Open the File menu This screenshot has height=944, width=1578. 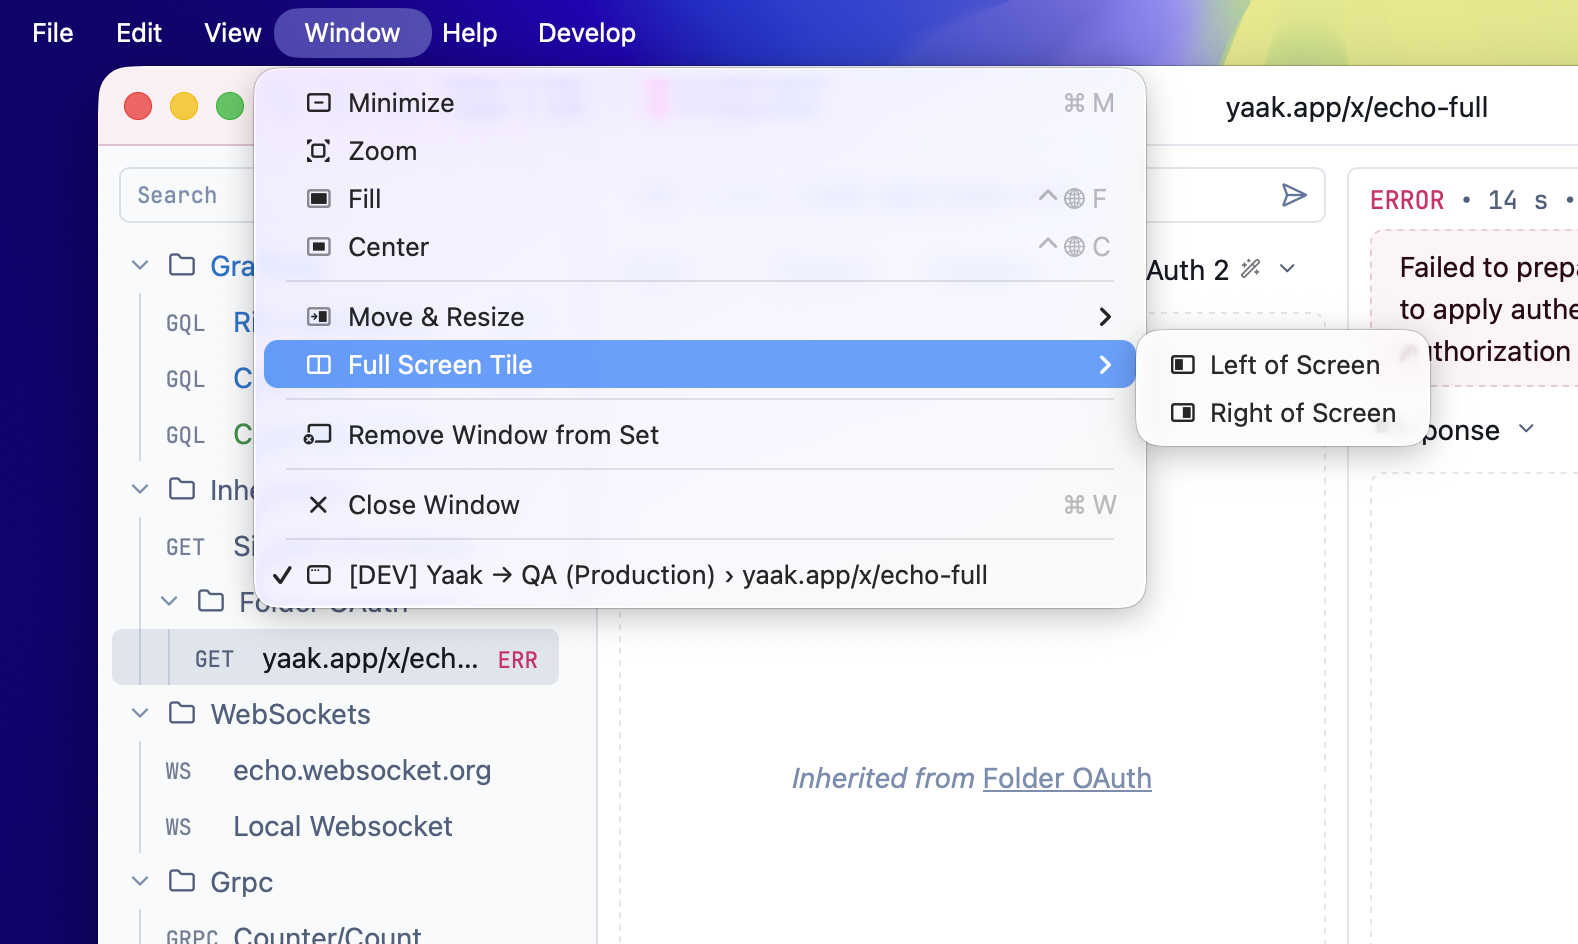coord(53,33)
